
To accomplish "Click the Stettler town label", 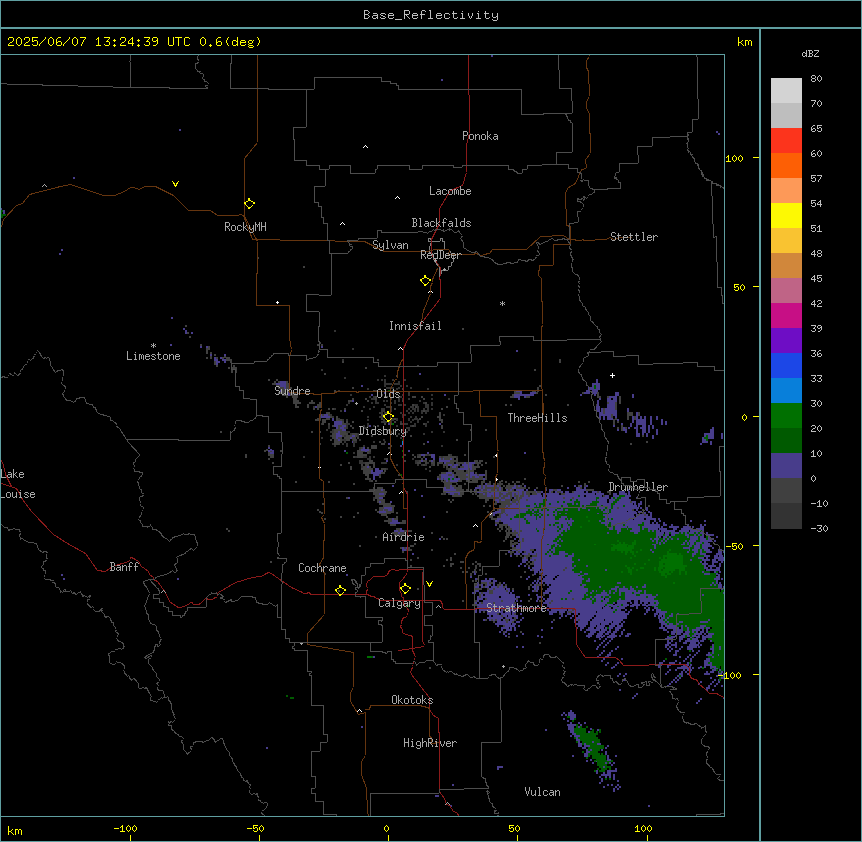I will pos(634,237).
